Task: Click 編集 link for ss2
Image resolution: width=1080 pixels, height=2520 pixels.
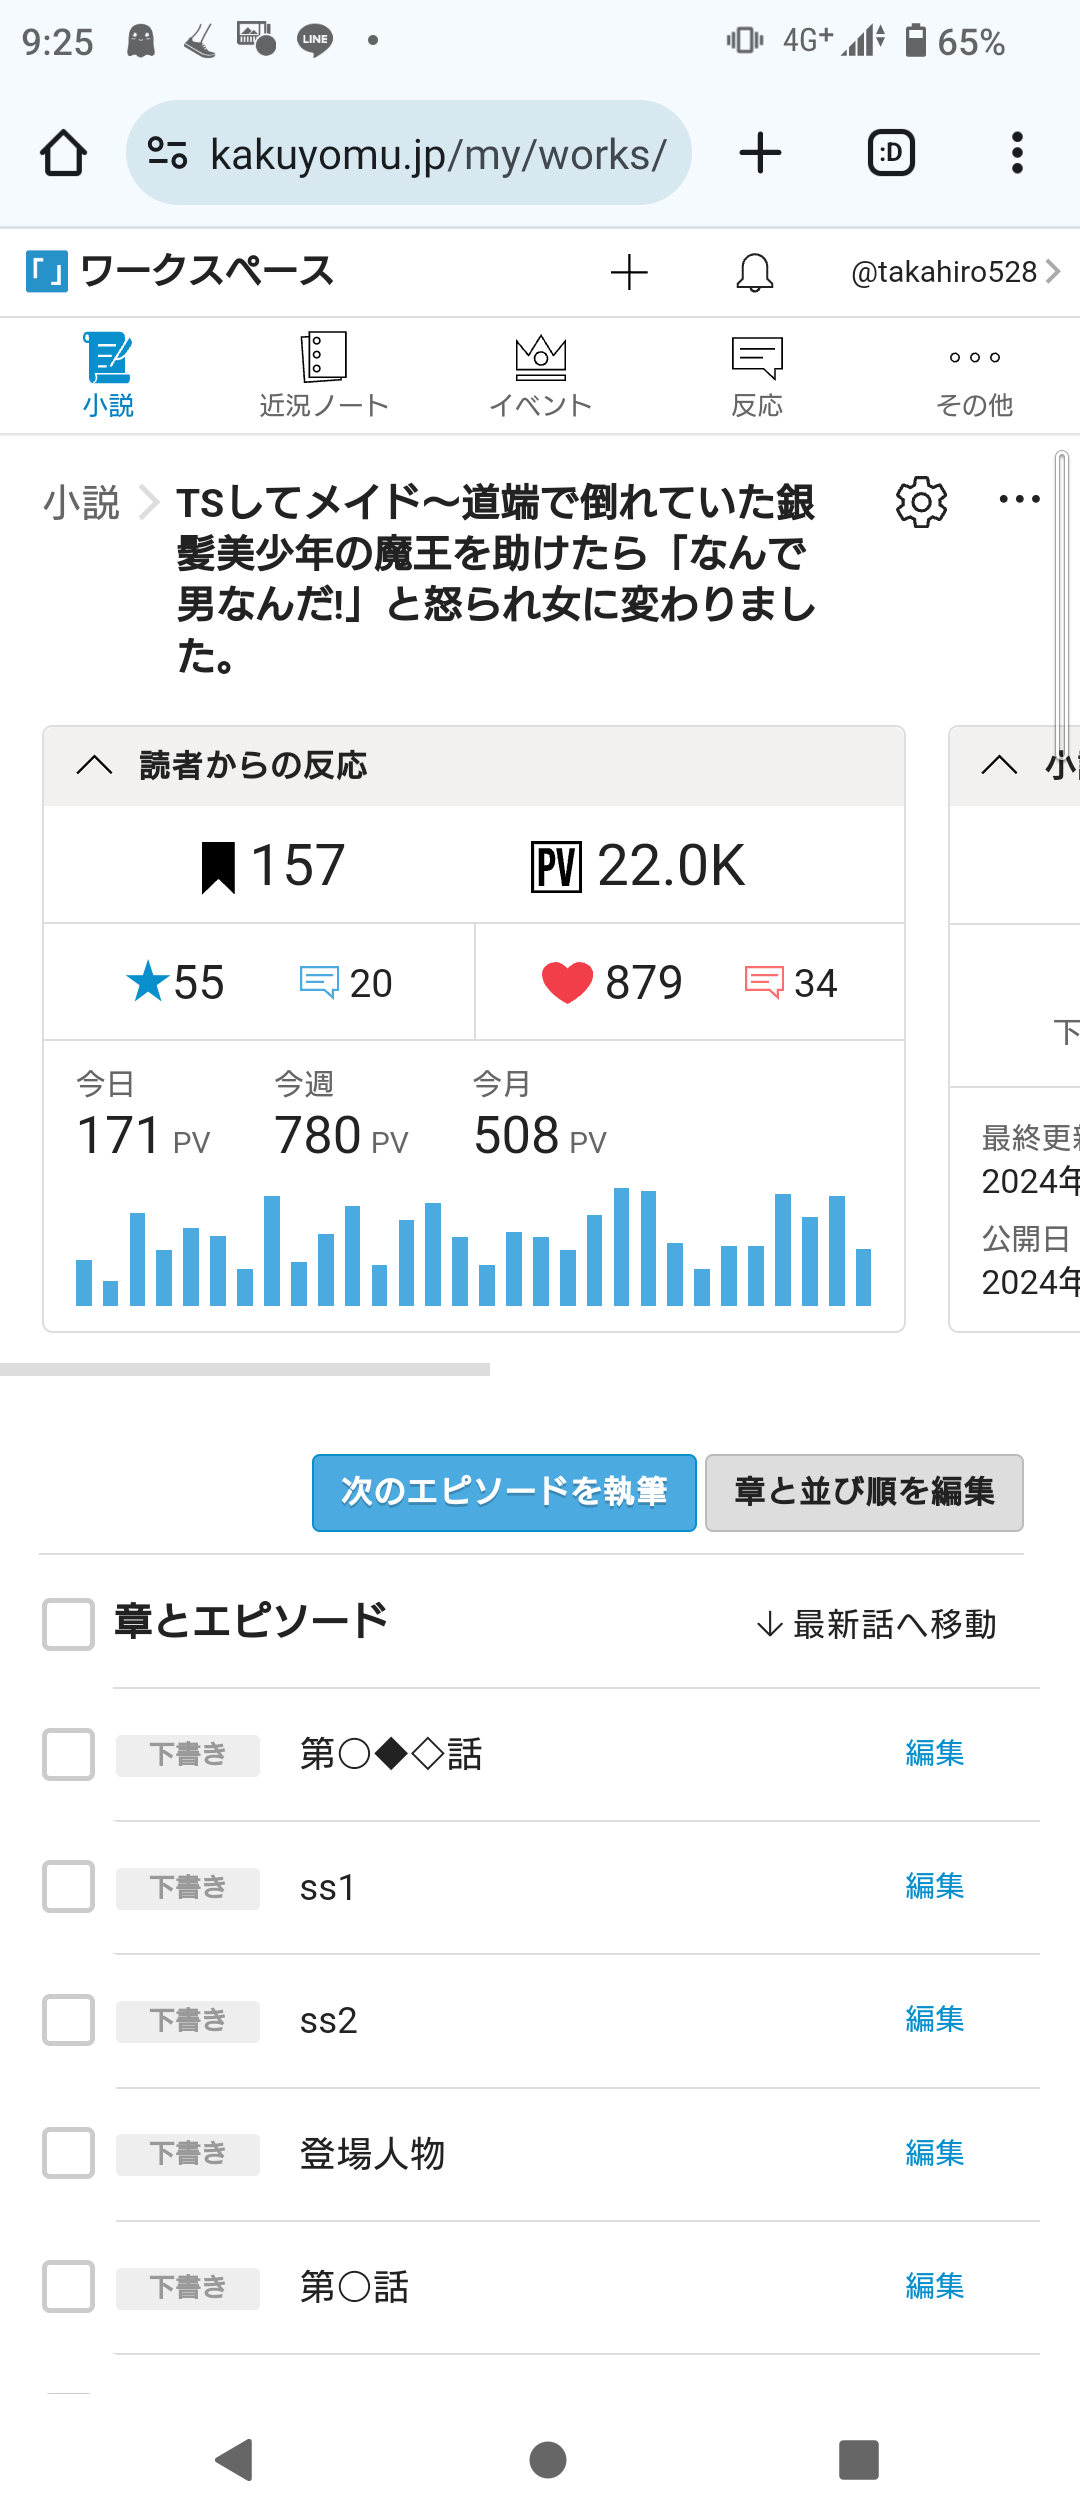Action: (x=934, y=2020)
